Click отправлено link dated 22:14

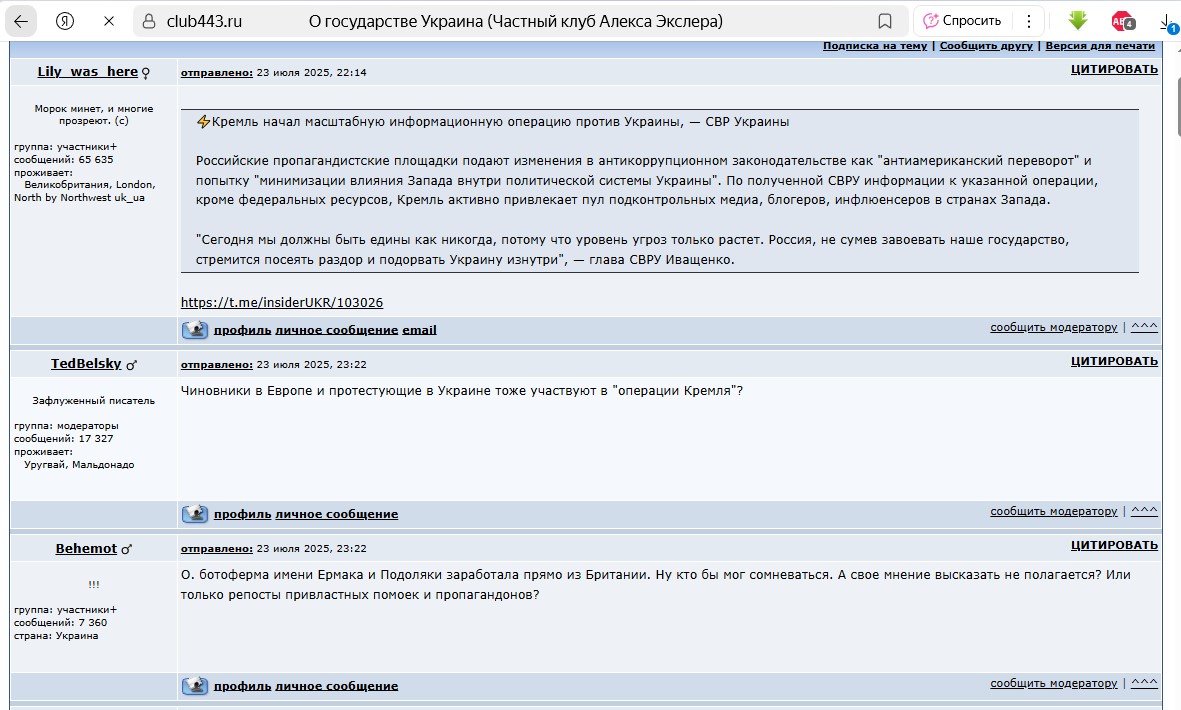(216, 72)
